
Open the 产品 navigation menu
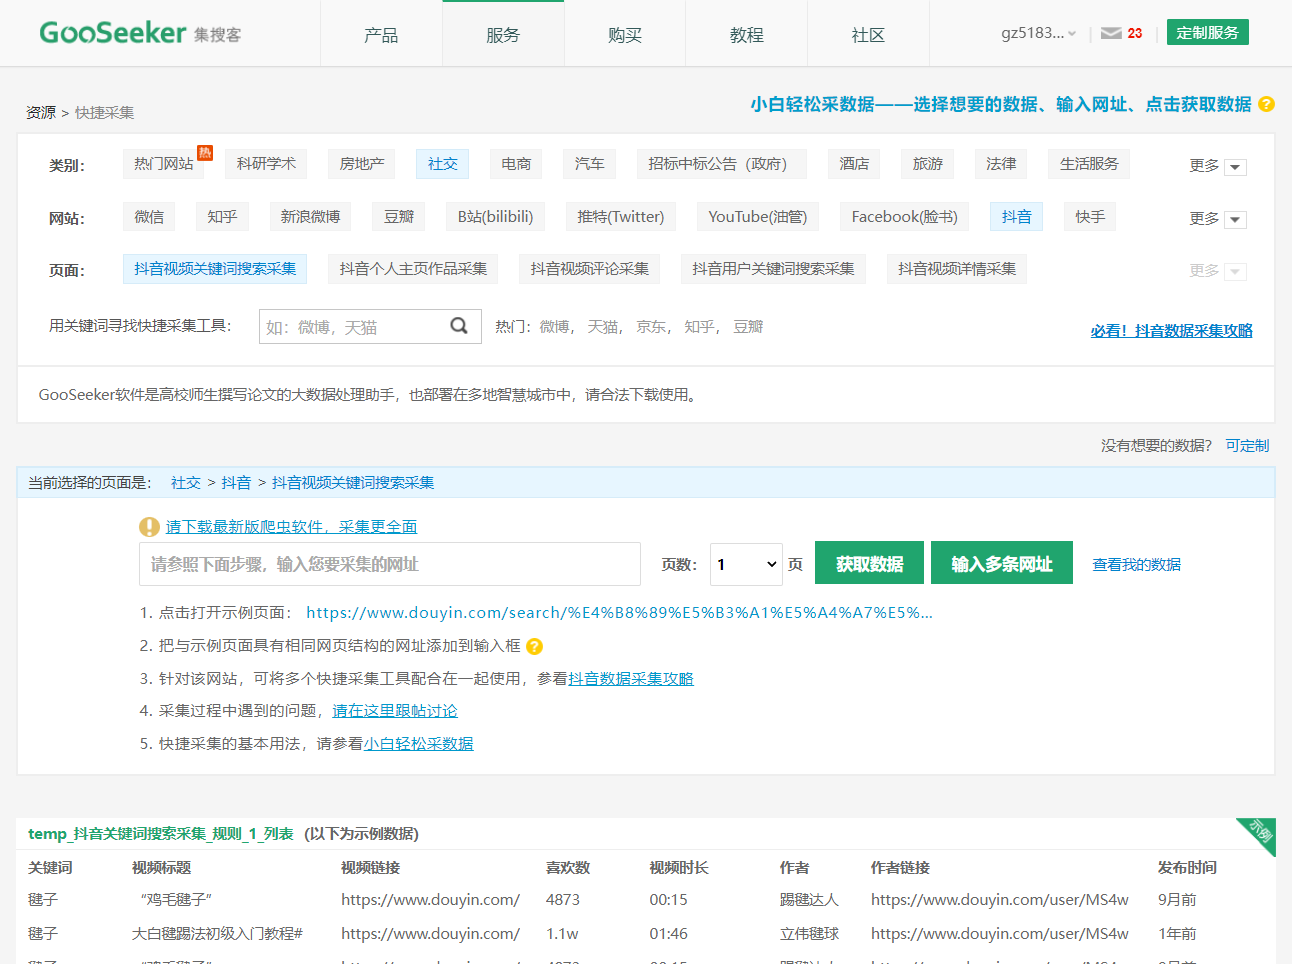point(381,34)
